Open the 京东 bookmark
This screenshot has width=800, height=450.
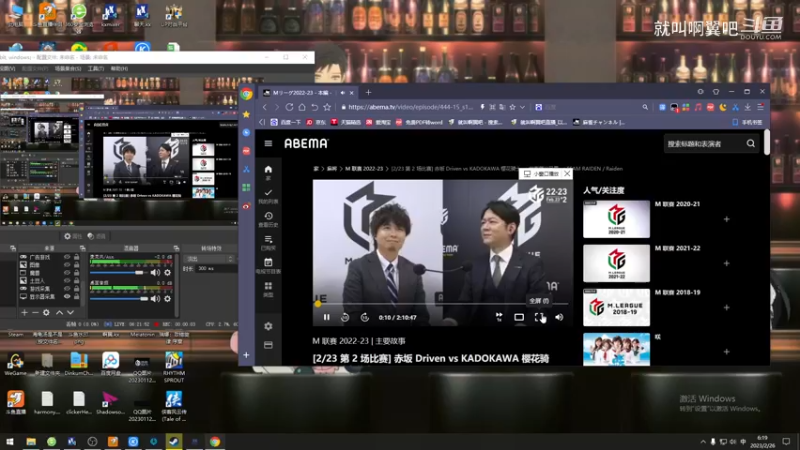pyautogui.click(x=316, y=122)
